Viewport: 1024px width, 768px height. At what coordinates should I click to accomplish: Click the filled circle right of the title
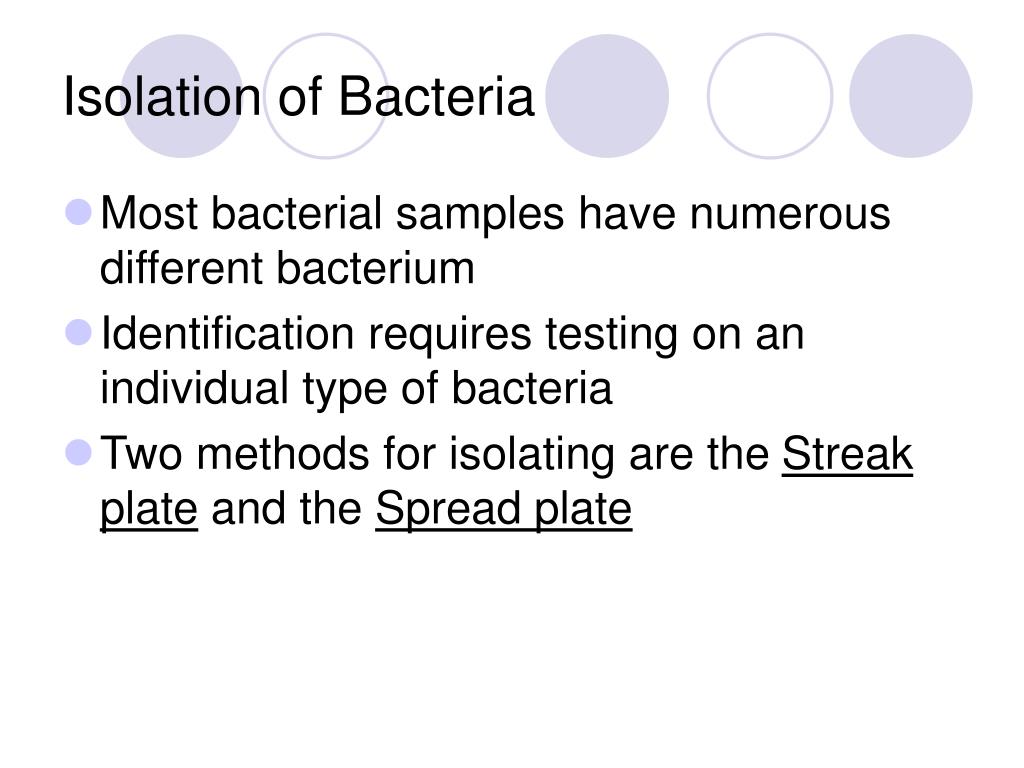pos(607,96)
